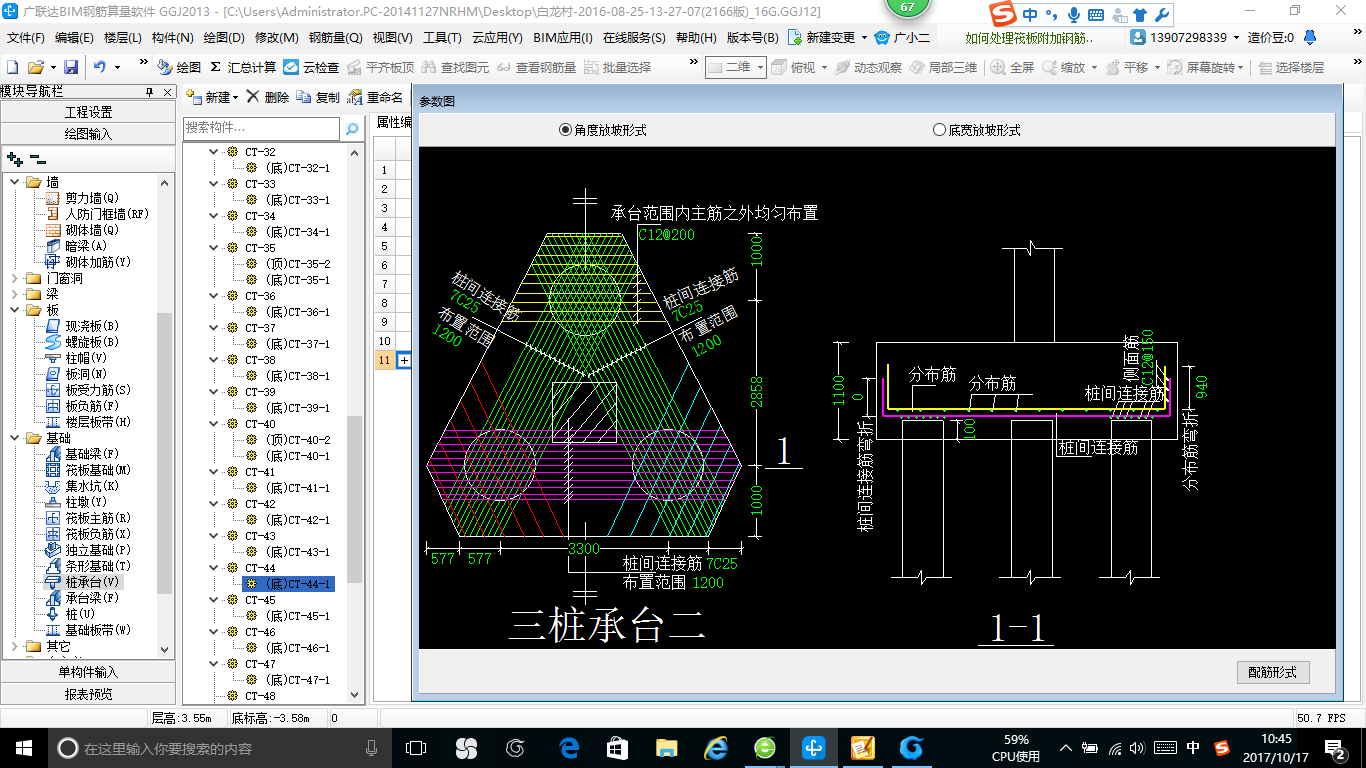Click the new file icon in toolbar
Screen dimensions: 1366x768
click(12, 67)
